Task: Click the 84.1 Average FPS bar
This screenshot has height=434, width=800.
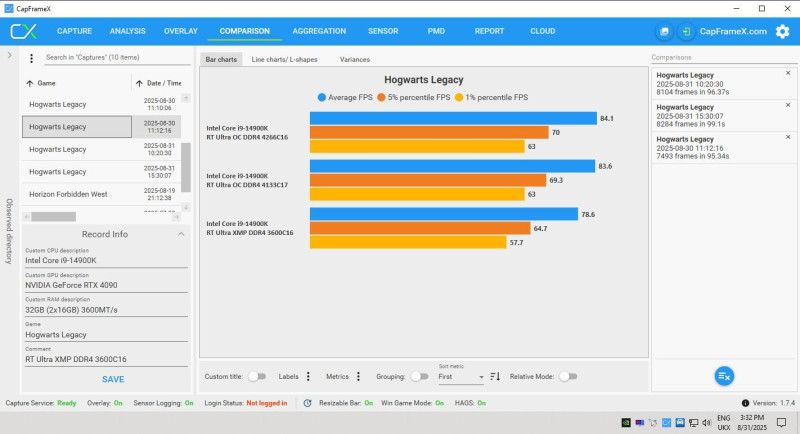Action: coord(453,118)
